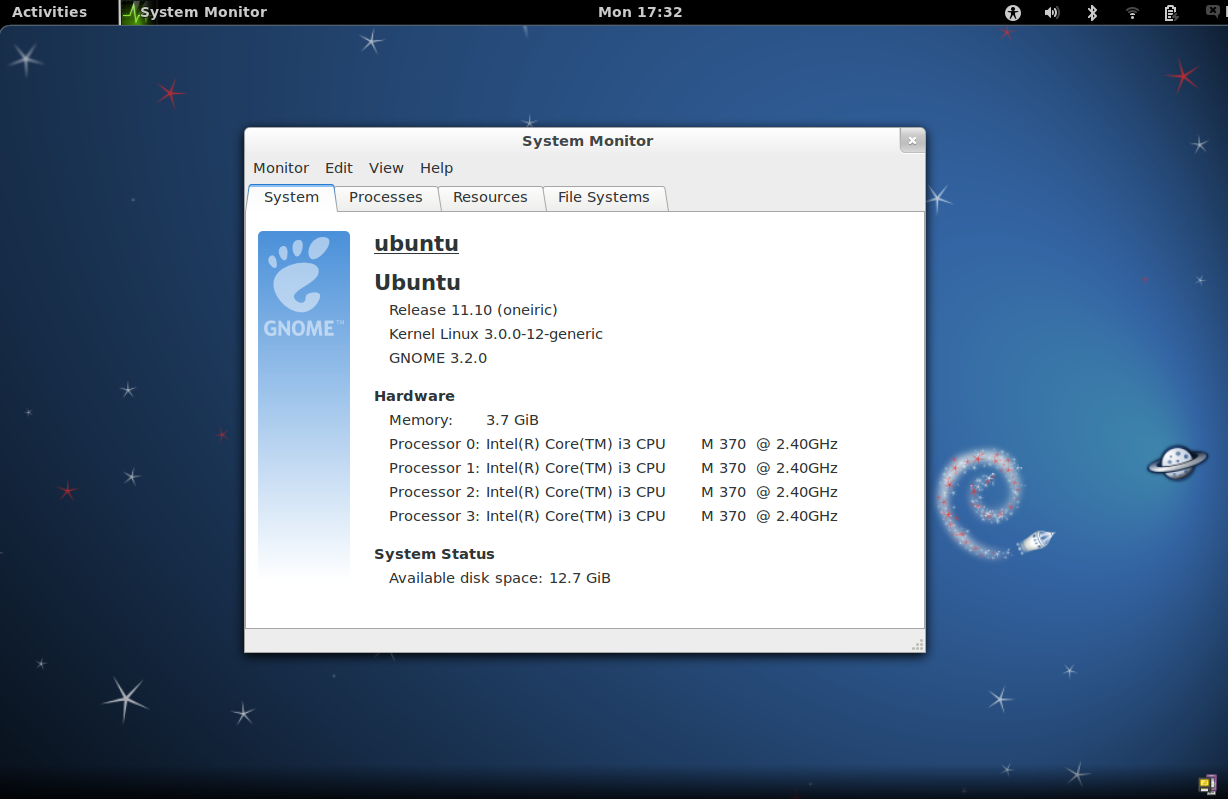Screen dimensions: 1228x799
Task: Click the Processor 3 line
Action: pos(613,516)
